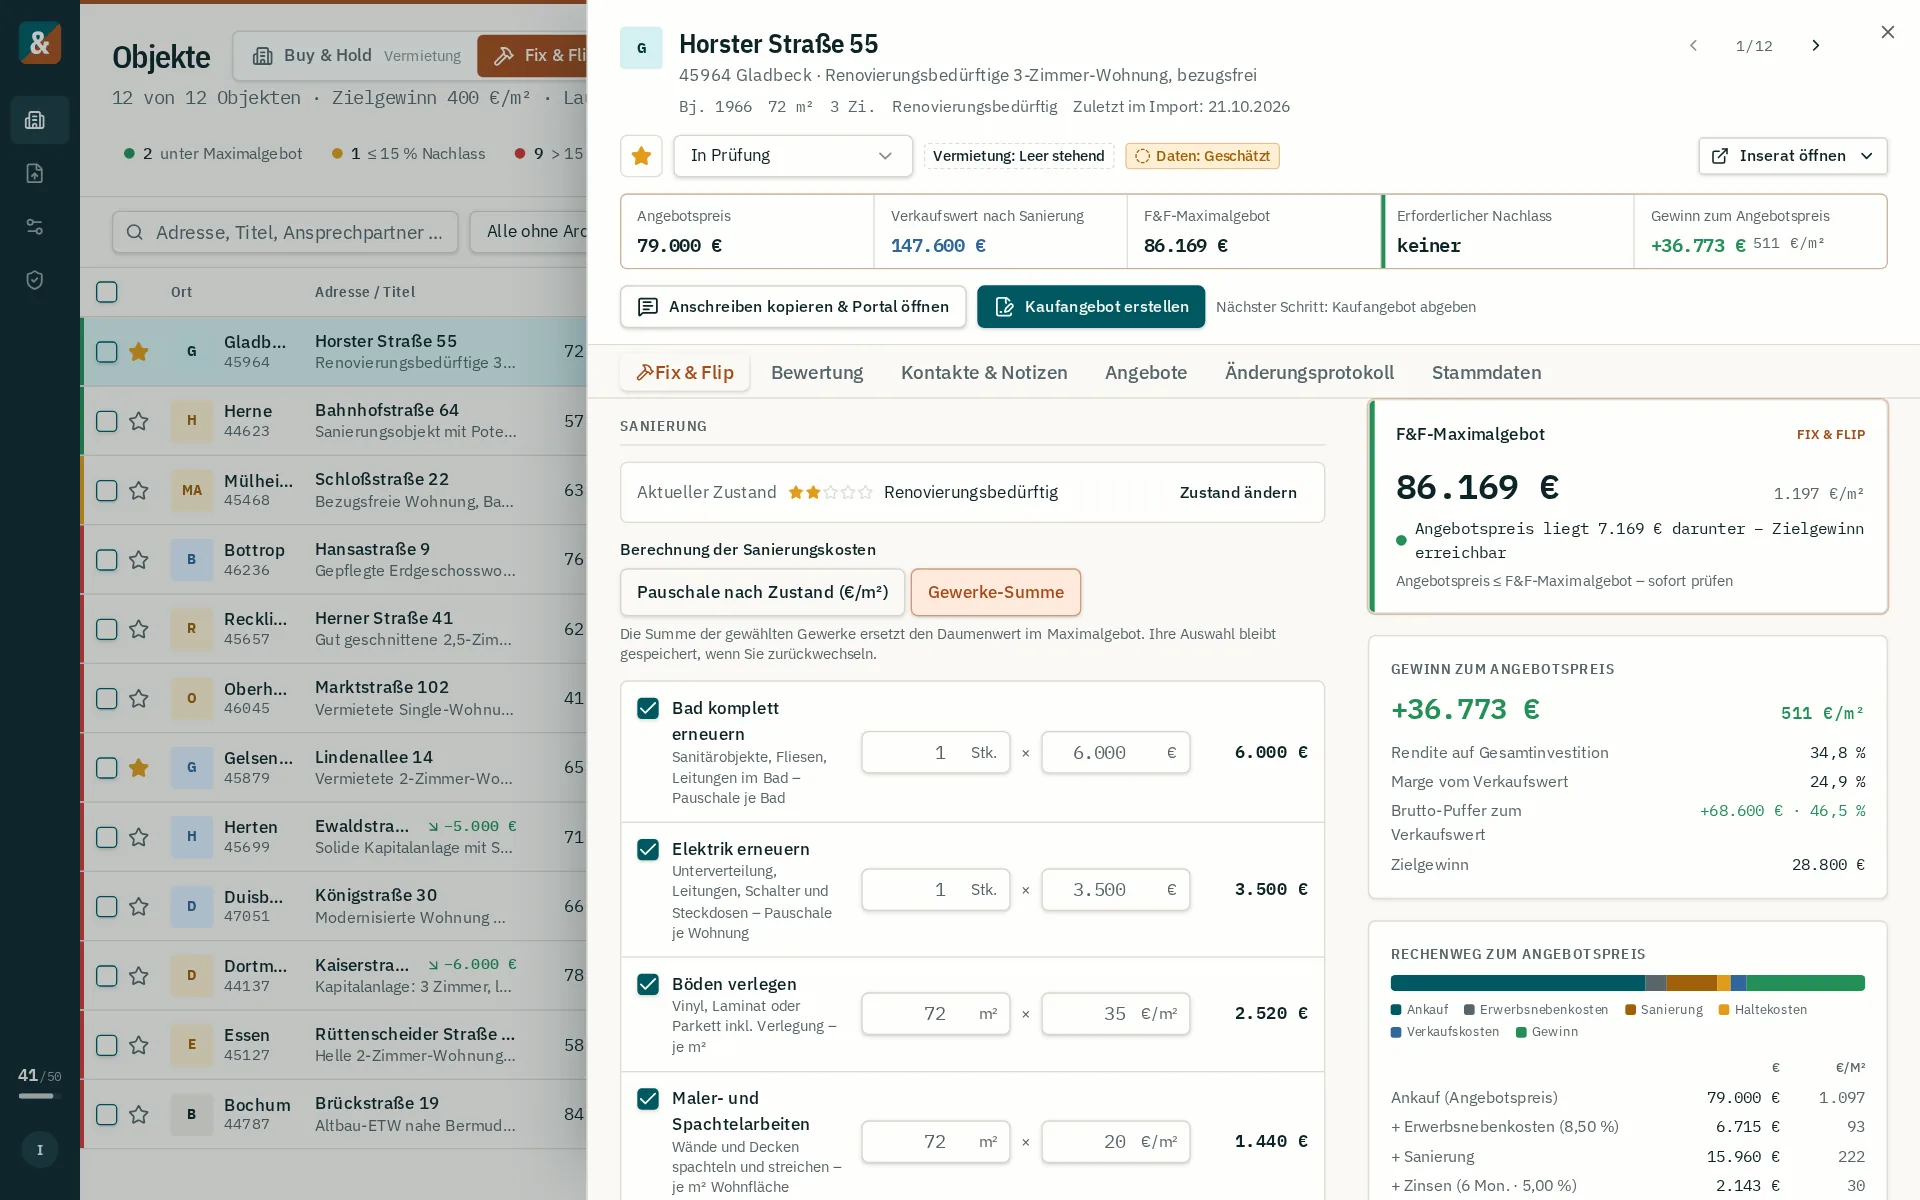Select Pauschale nach Zustand calculation mode
Image resolution: width=1920 pixels, height=1200 pixels.
click(x=762, y=592)
